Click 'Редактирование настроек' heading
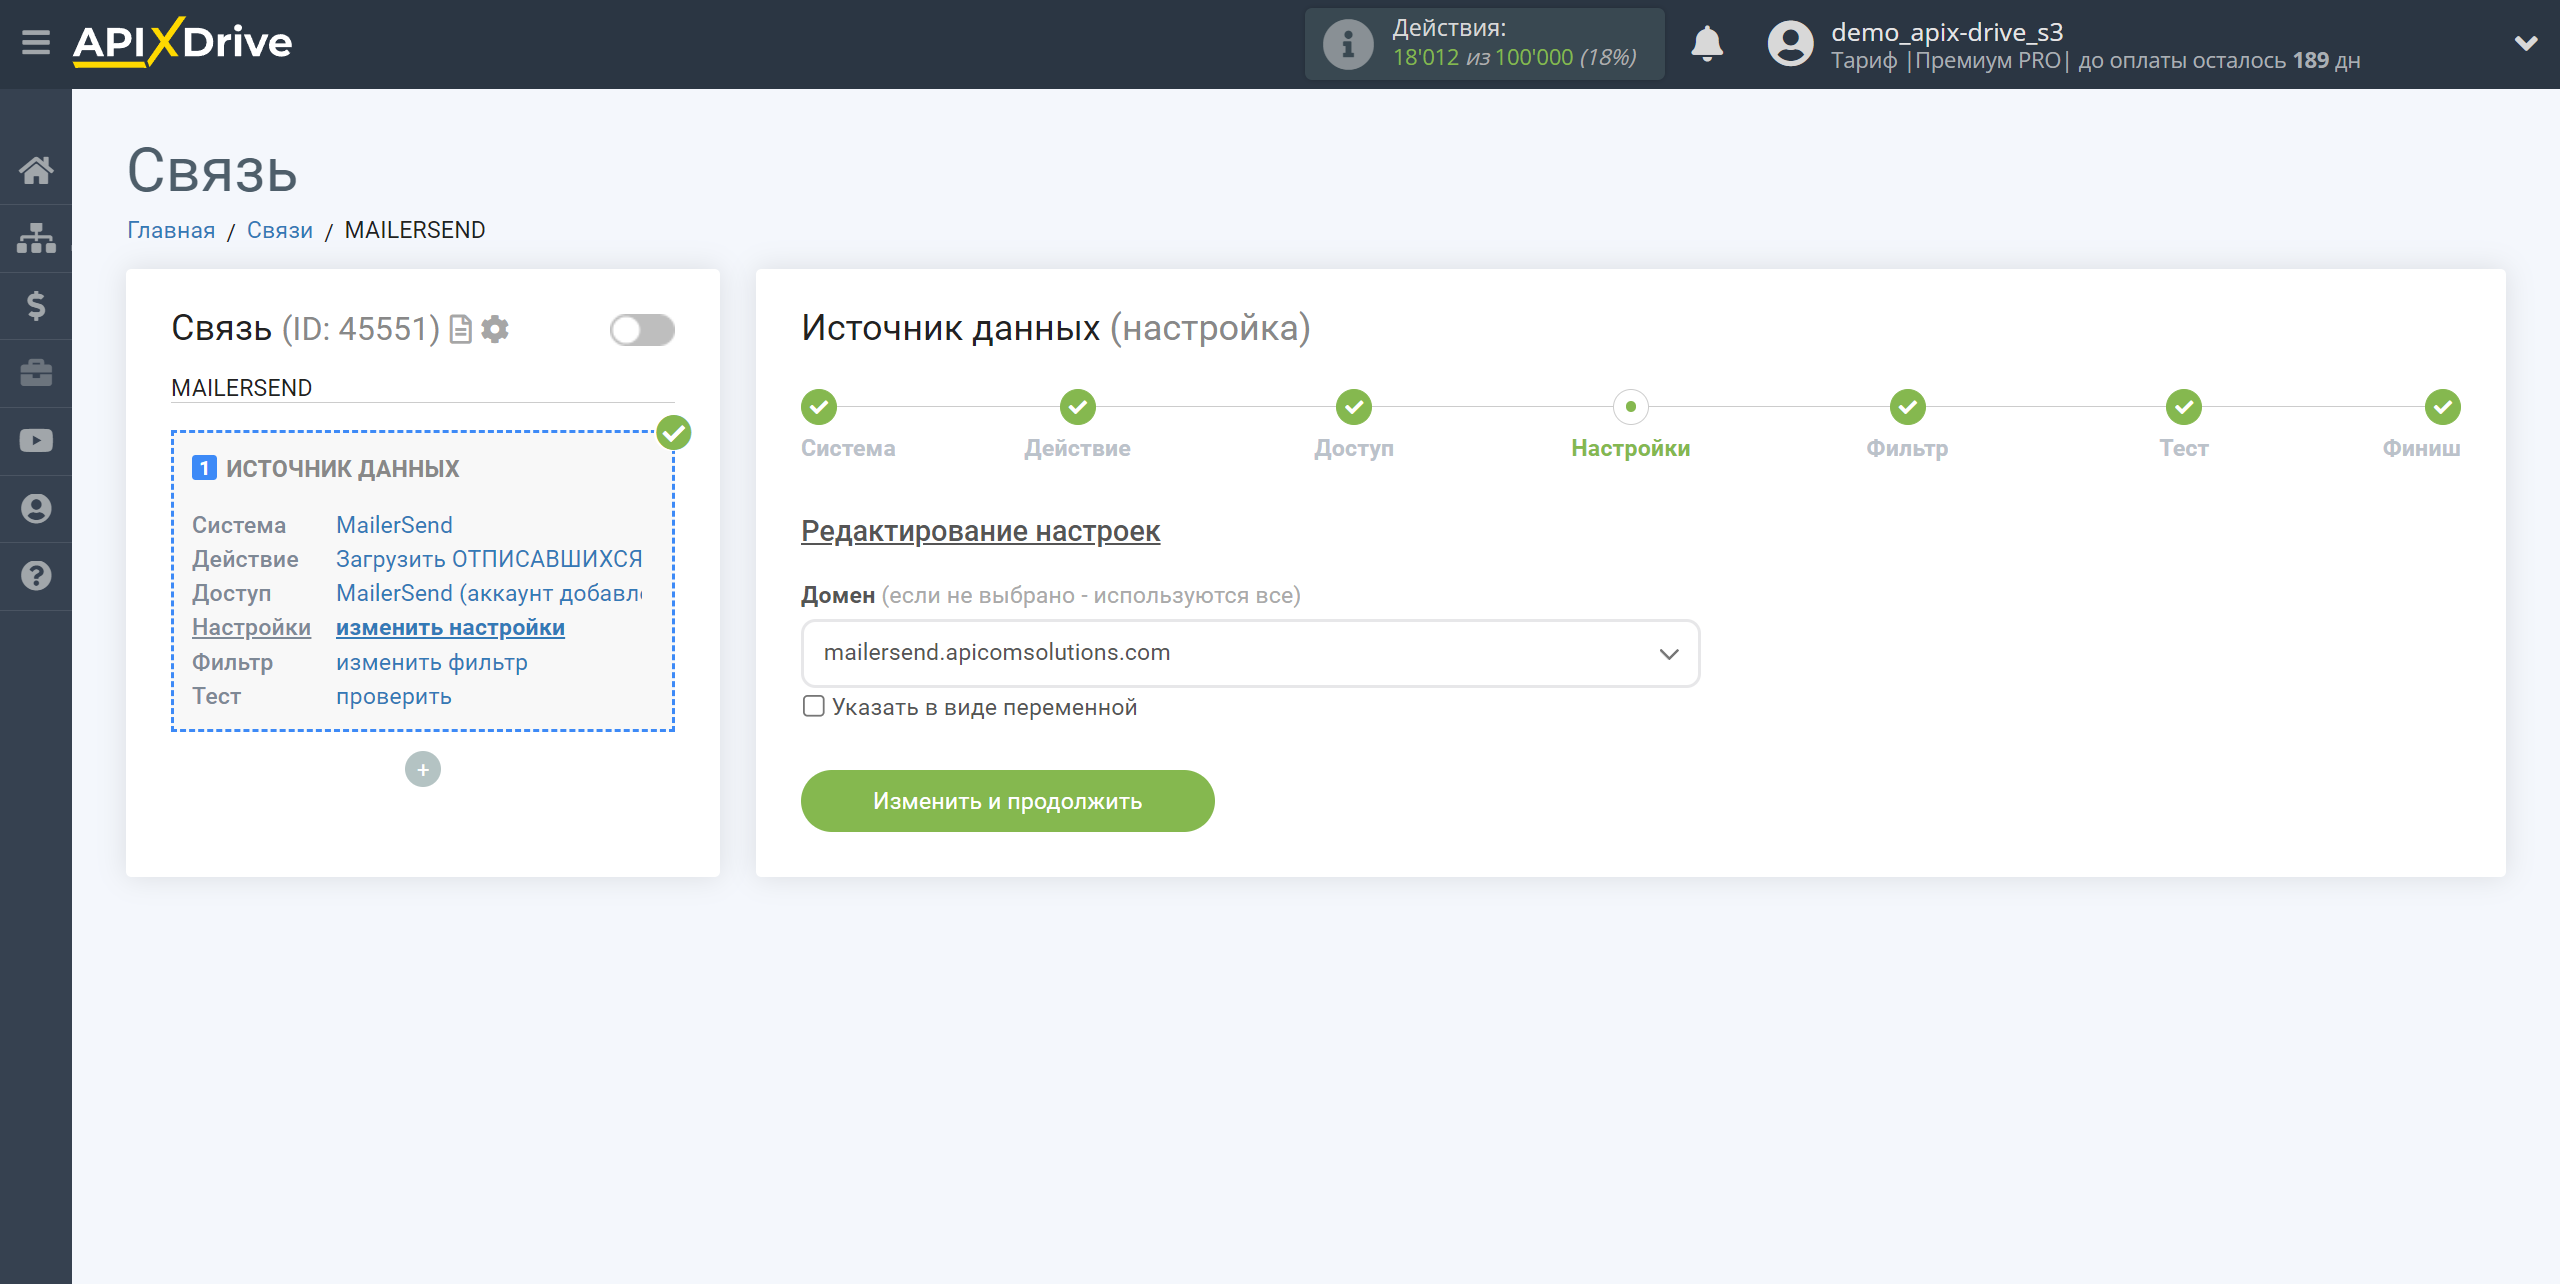The width and height of the screenshot is (2560, 1284). click(980, 531)
